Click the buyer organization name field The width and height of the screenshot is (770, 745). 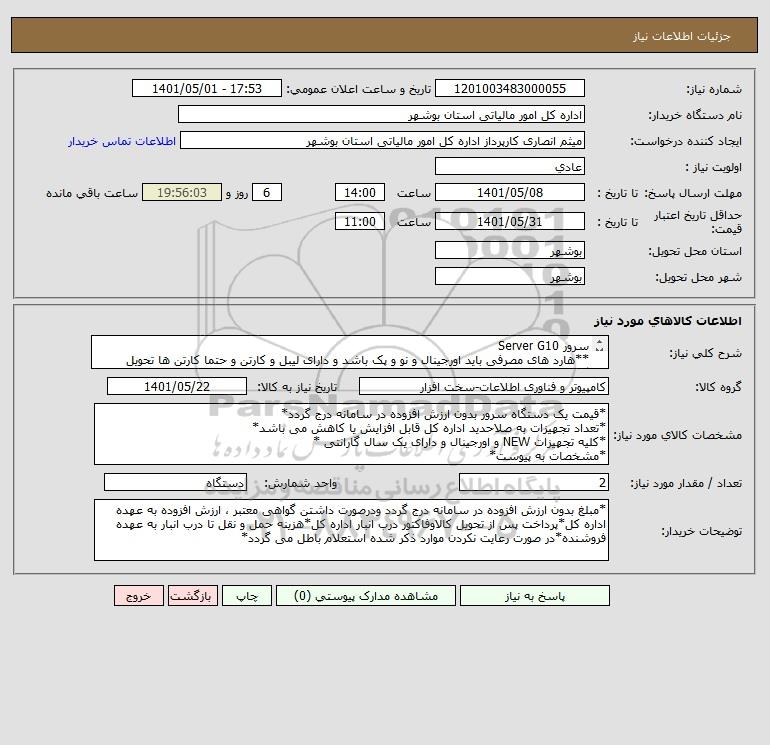click(381, 114)
